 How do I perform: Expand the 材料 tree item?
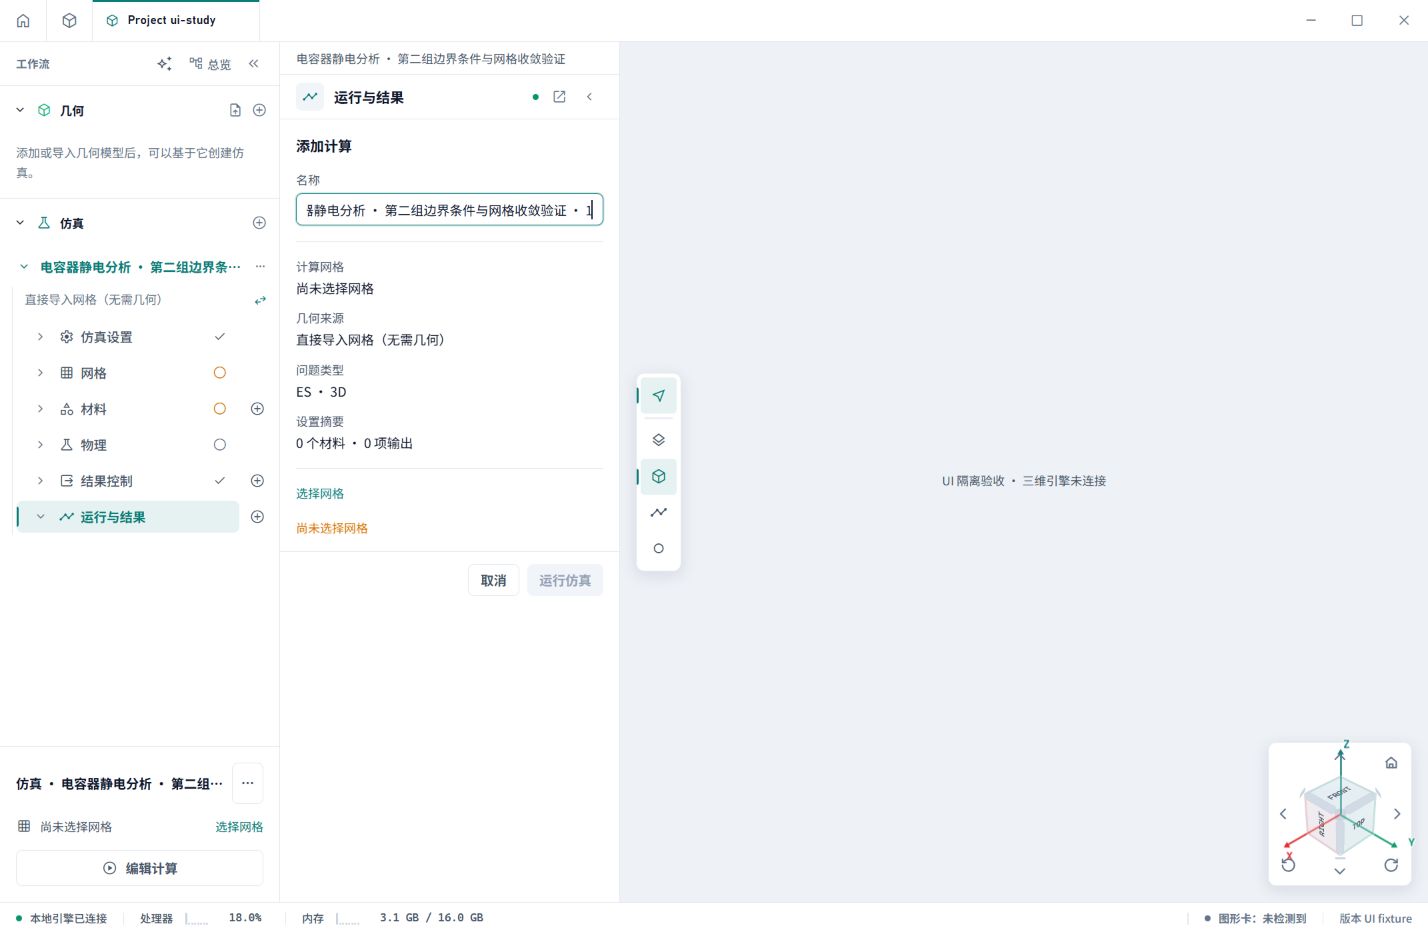[40, 409]
